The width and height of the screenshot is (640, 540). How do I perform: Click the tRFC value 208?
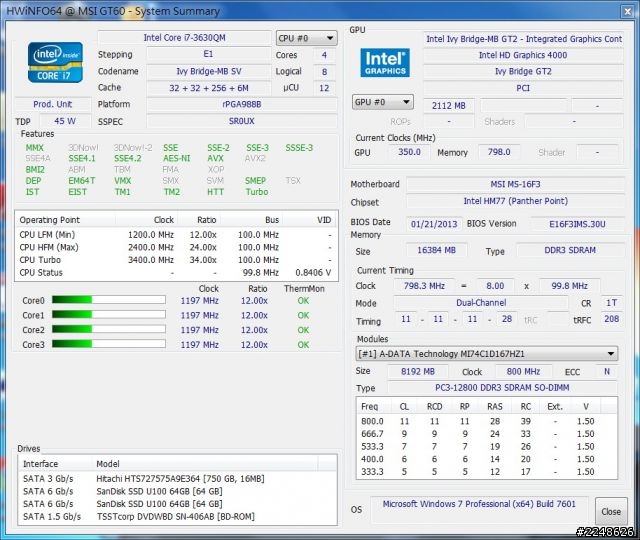click(x=611, y=319)
